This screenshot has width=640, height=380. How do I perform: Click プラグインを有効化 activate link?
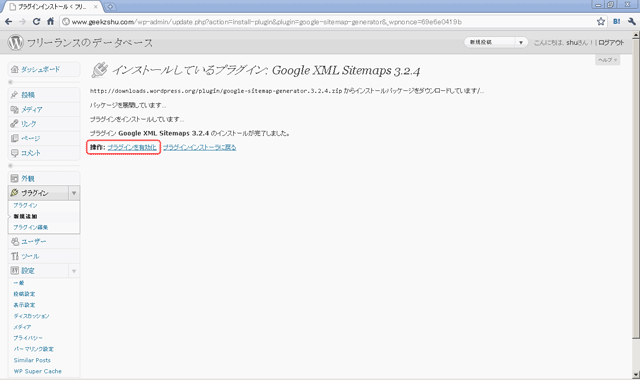132,147
